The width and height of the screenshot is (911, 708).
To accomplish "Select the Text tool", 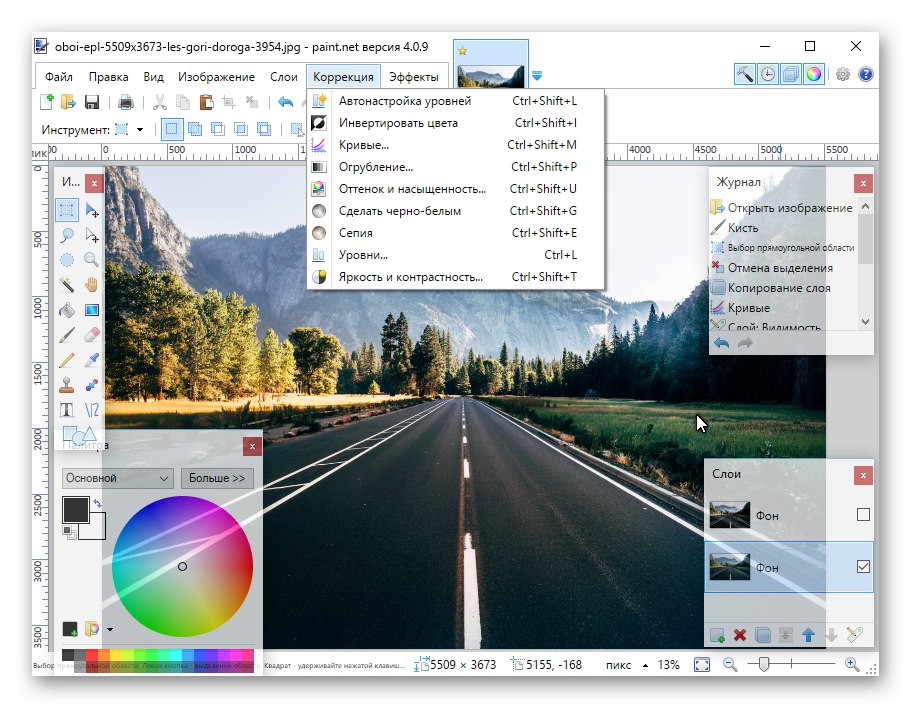I will 67,409.
